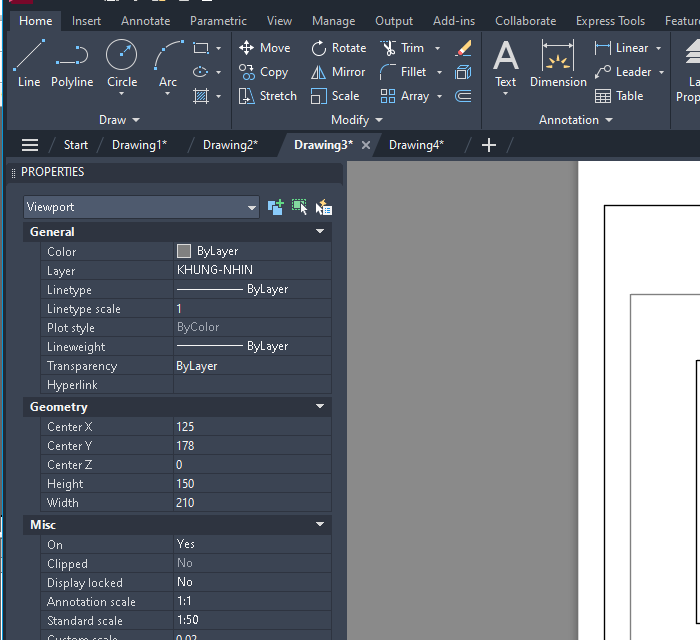Image resolution: width=700 pixels, height=640 pixels.
Task: Activate the Stretch command
Action: tap(267, 96)
